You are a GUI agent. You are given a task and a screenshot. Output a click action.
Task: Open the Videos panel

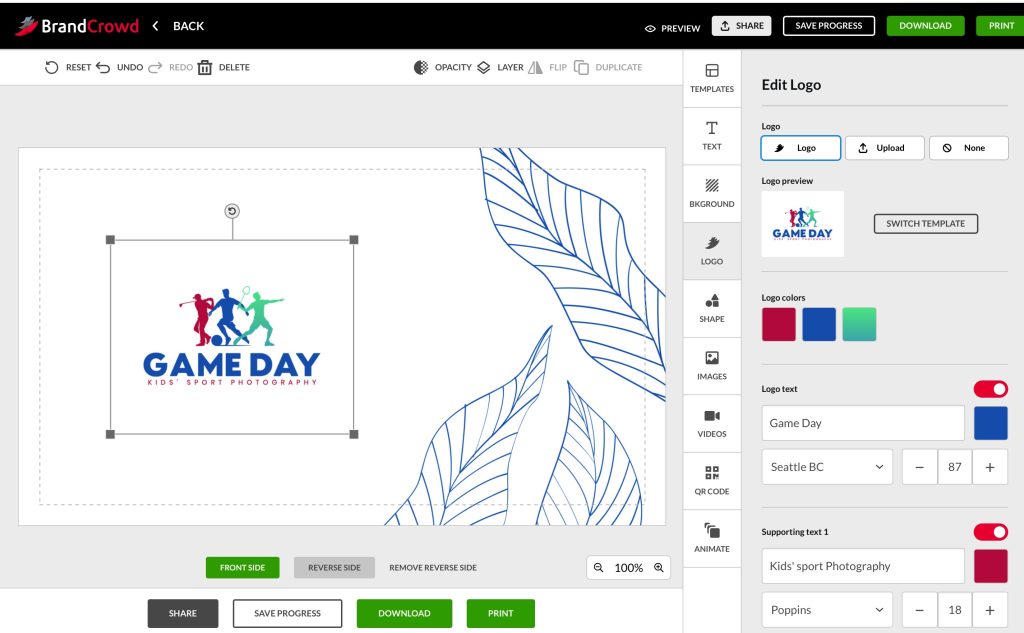coord(712,423)
